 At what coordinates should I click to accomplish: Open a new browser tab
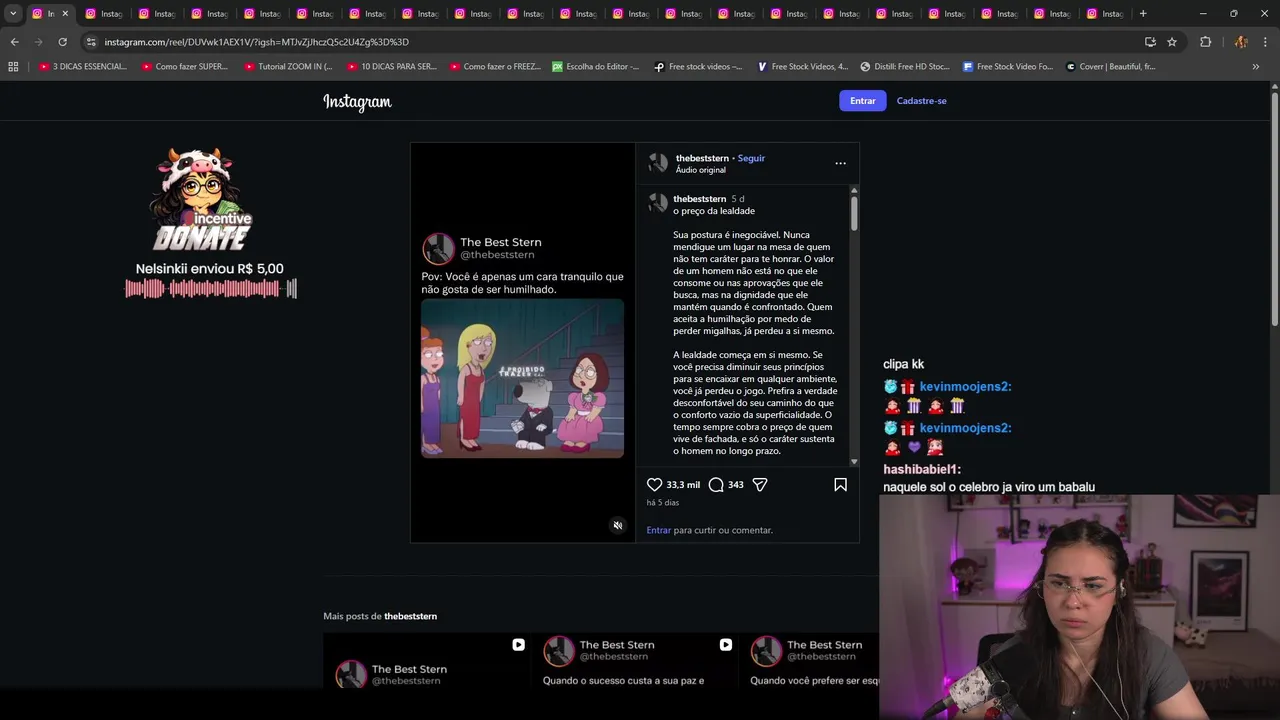(1143, 14)
